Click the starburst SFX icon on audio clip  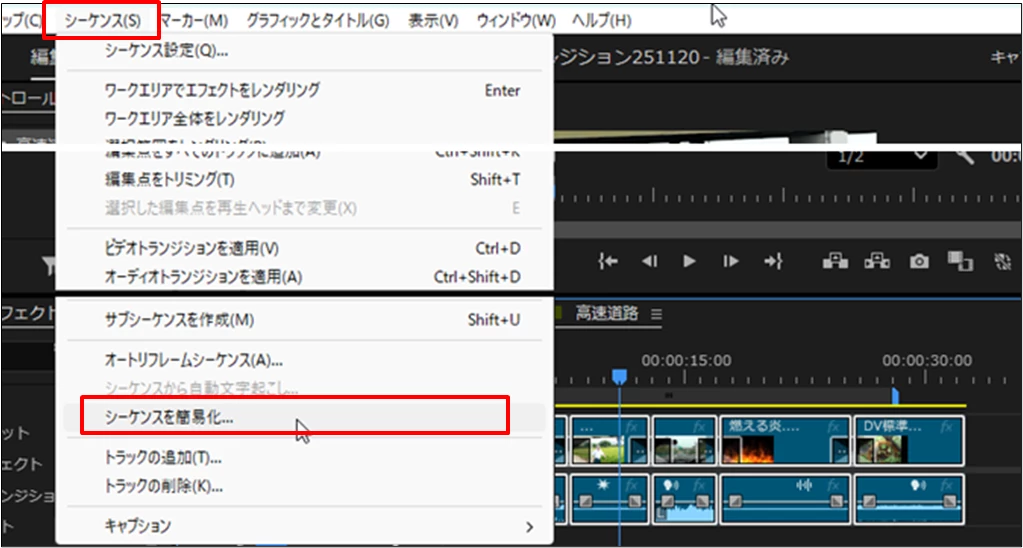(x=603, y=485)
